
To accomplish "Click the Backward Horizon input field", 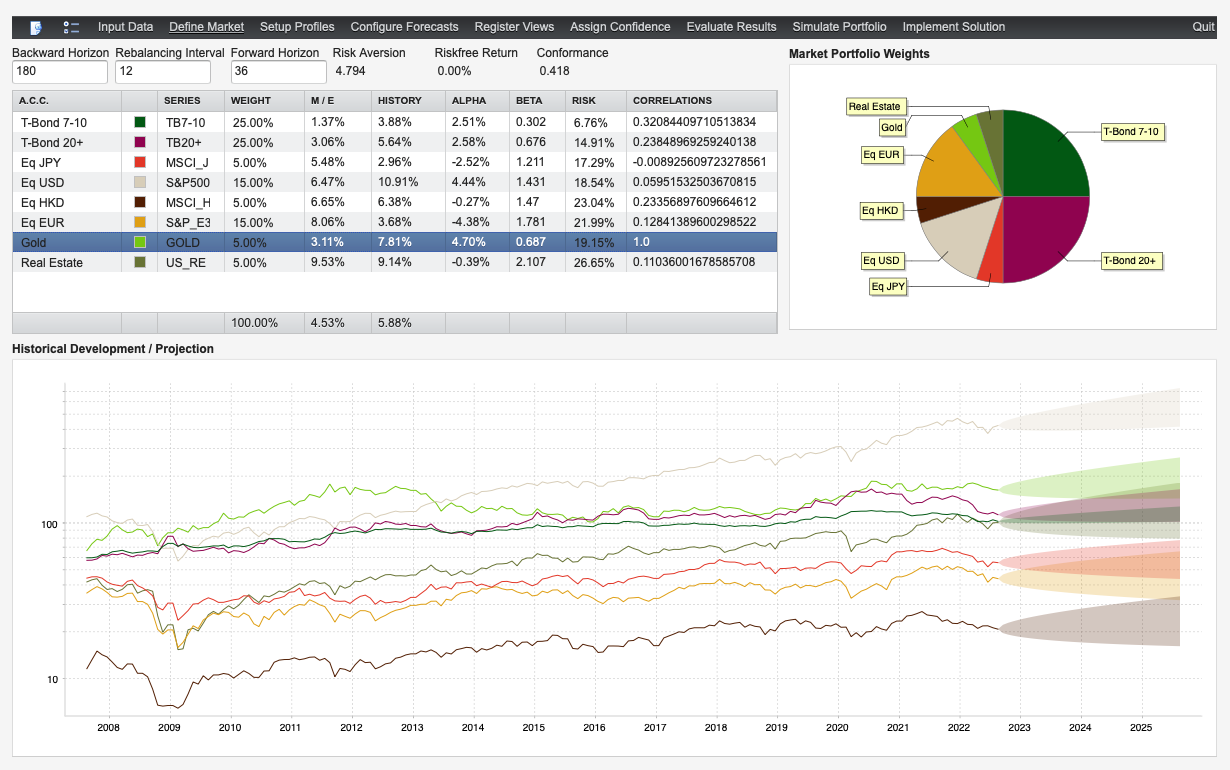I will tap(60, 72).
